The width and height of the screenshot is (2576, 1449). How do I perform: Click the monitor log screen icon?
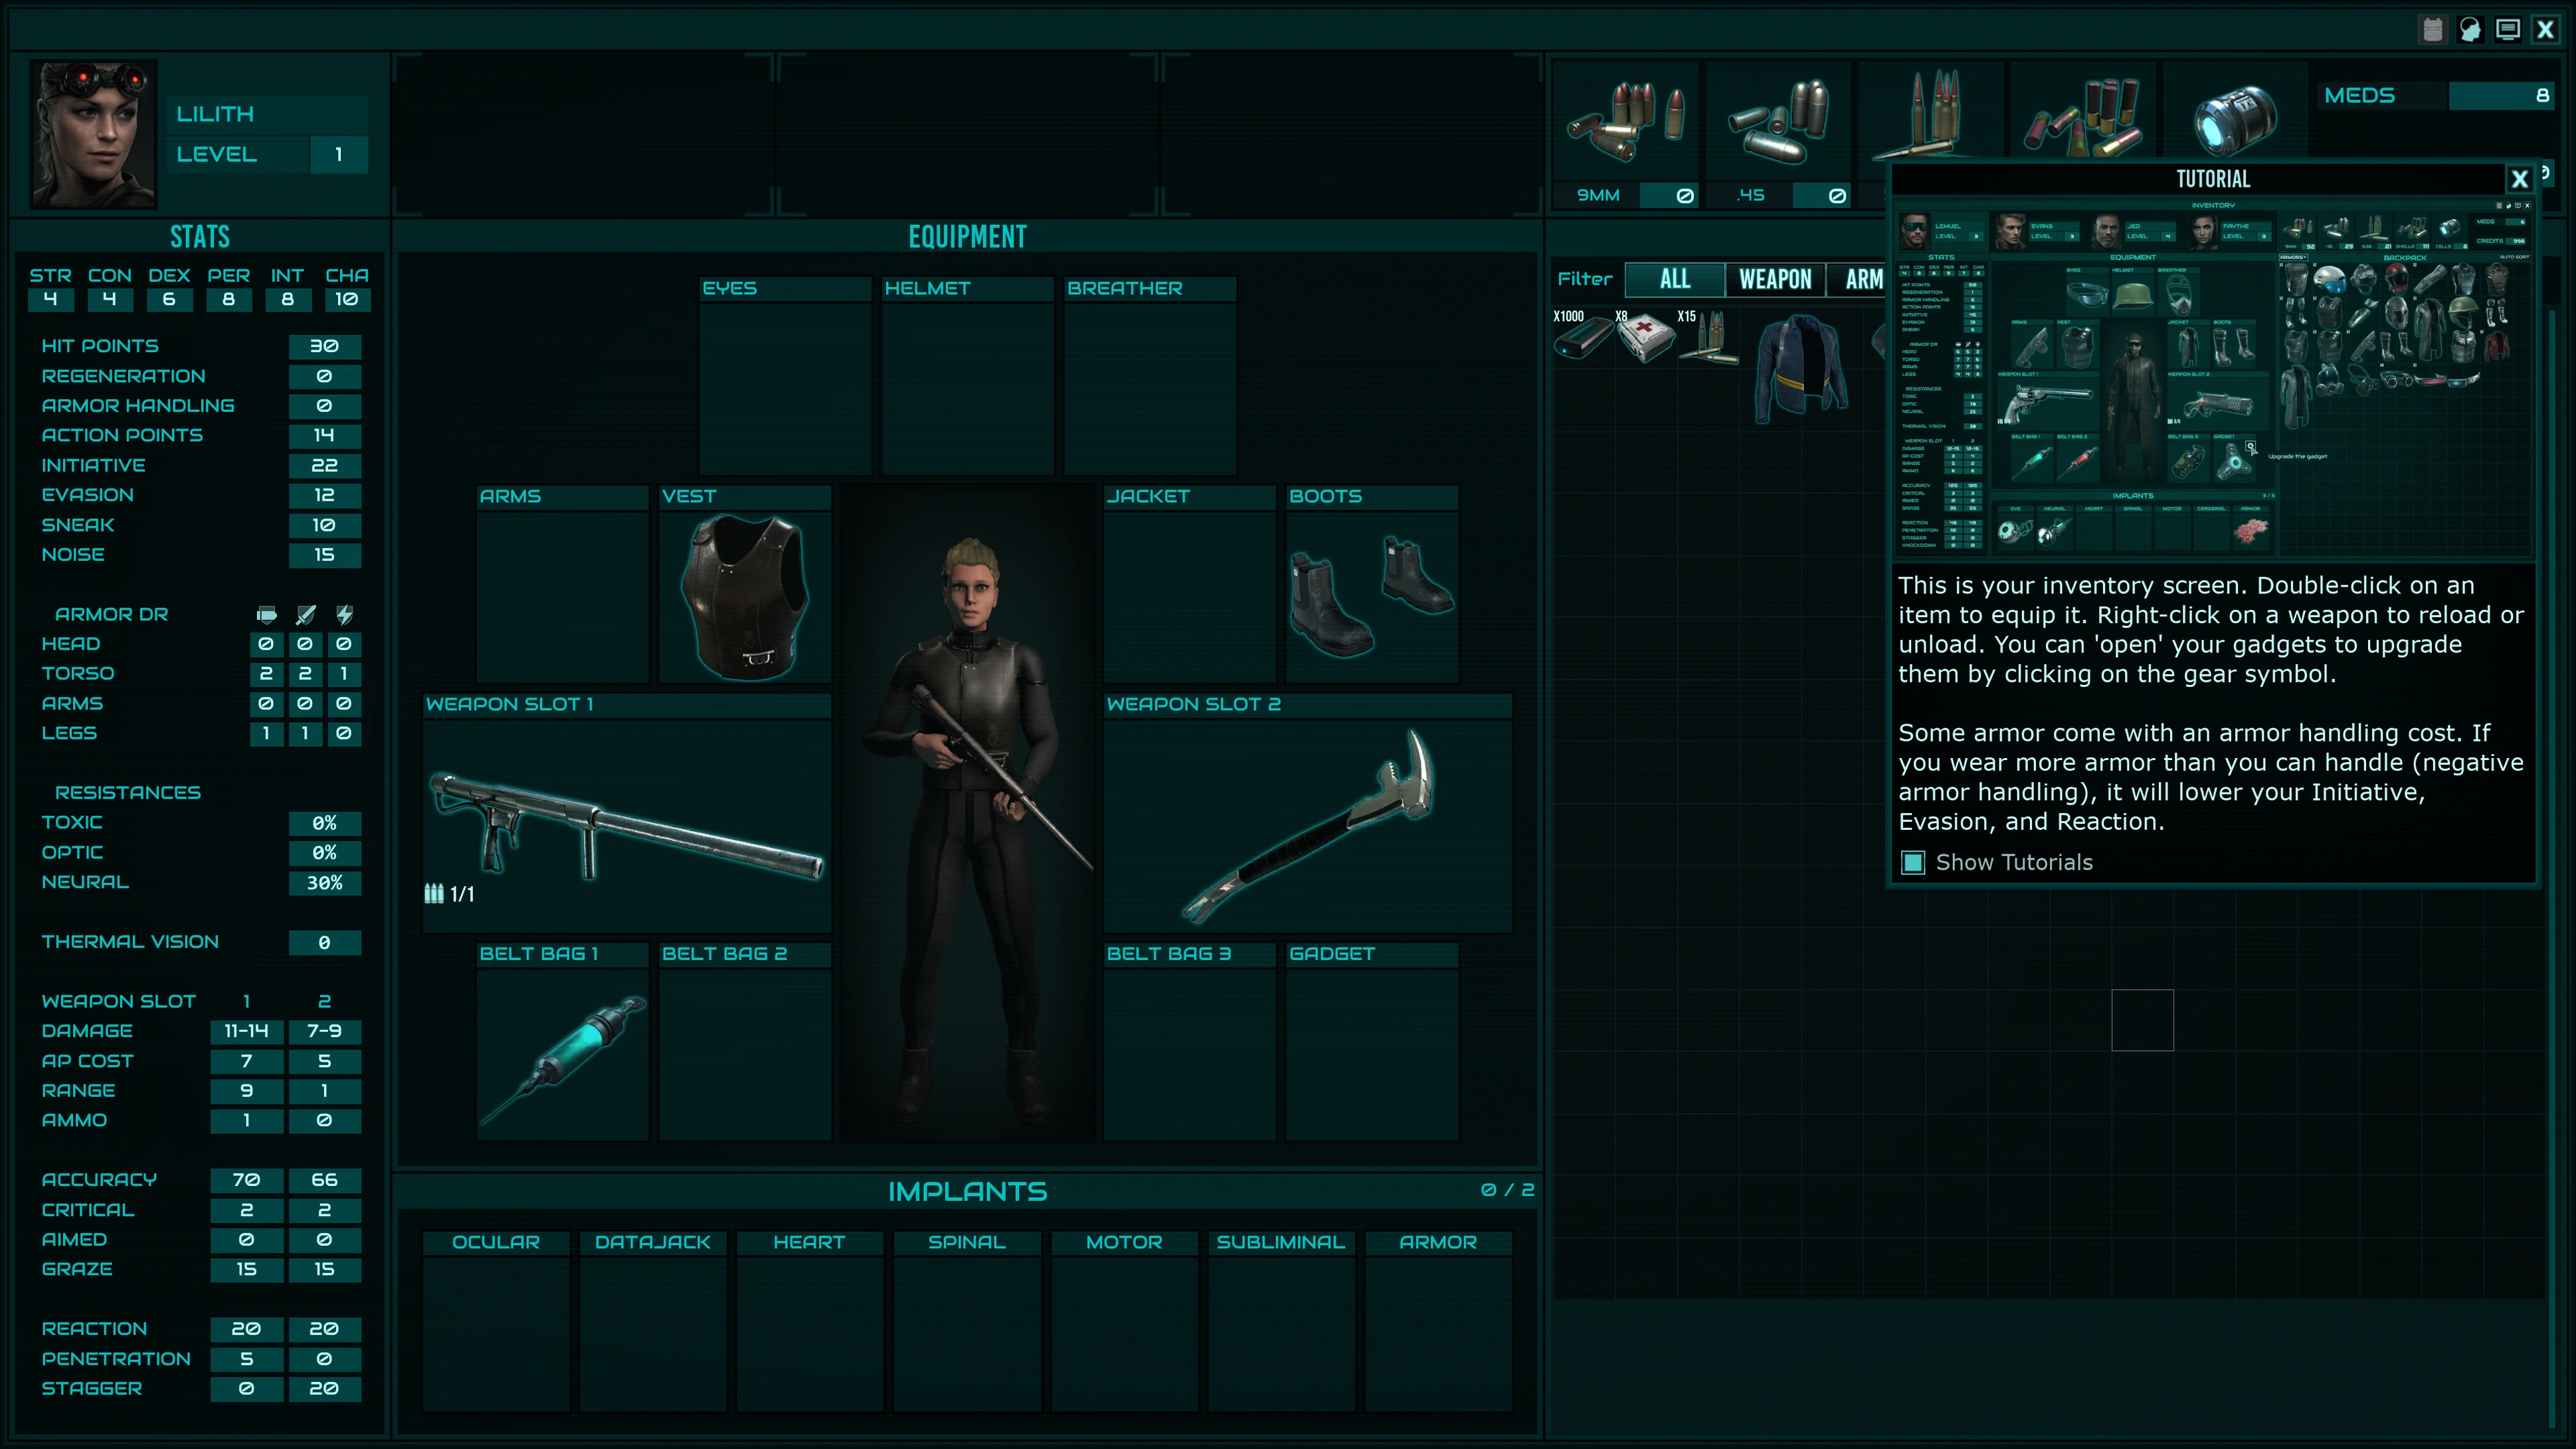(2507, 30)
